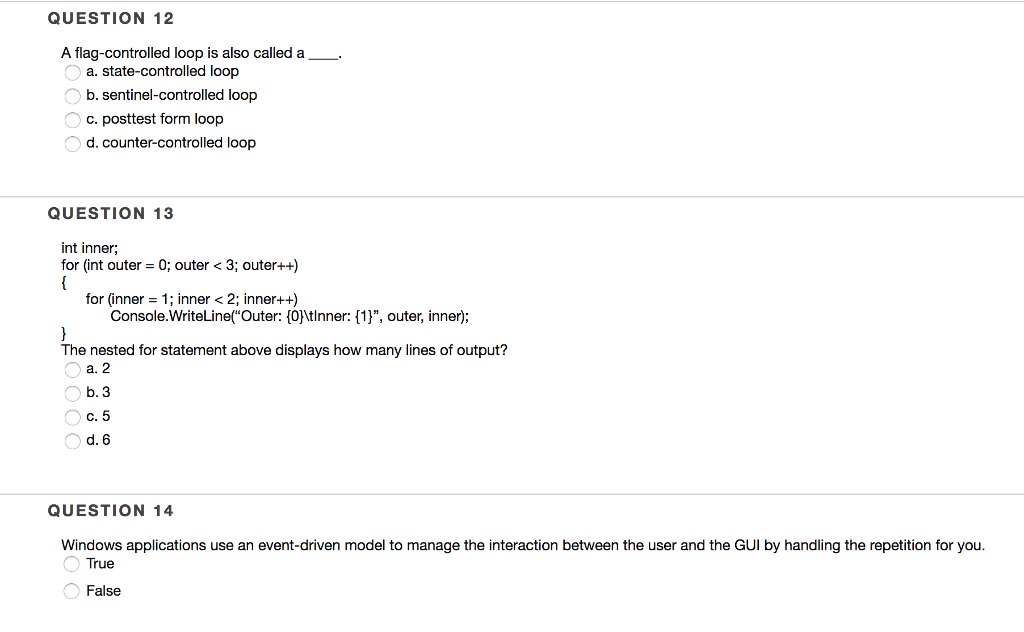Click the QUESTION 12 heading
The width and height of the screenshot is (1024, 632).
click(110, 18)
